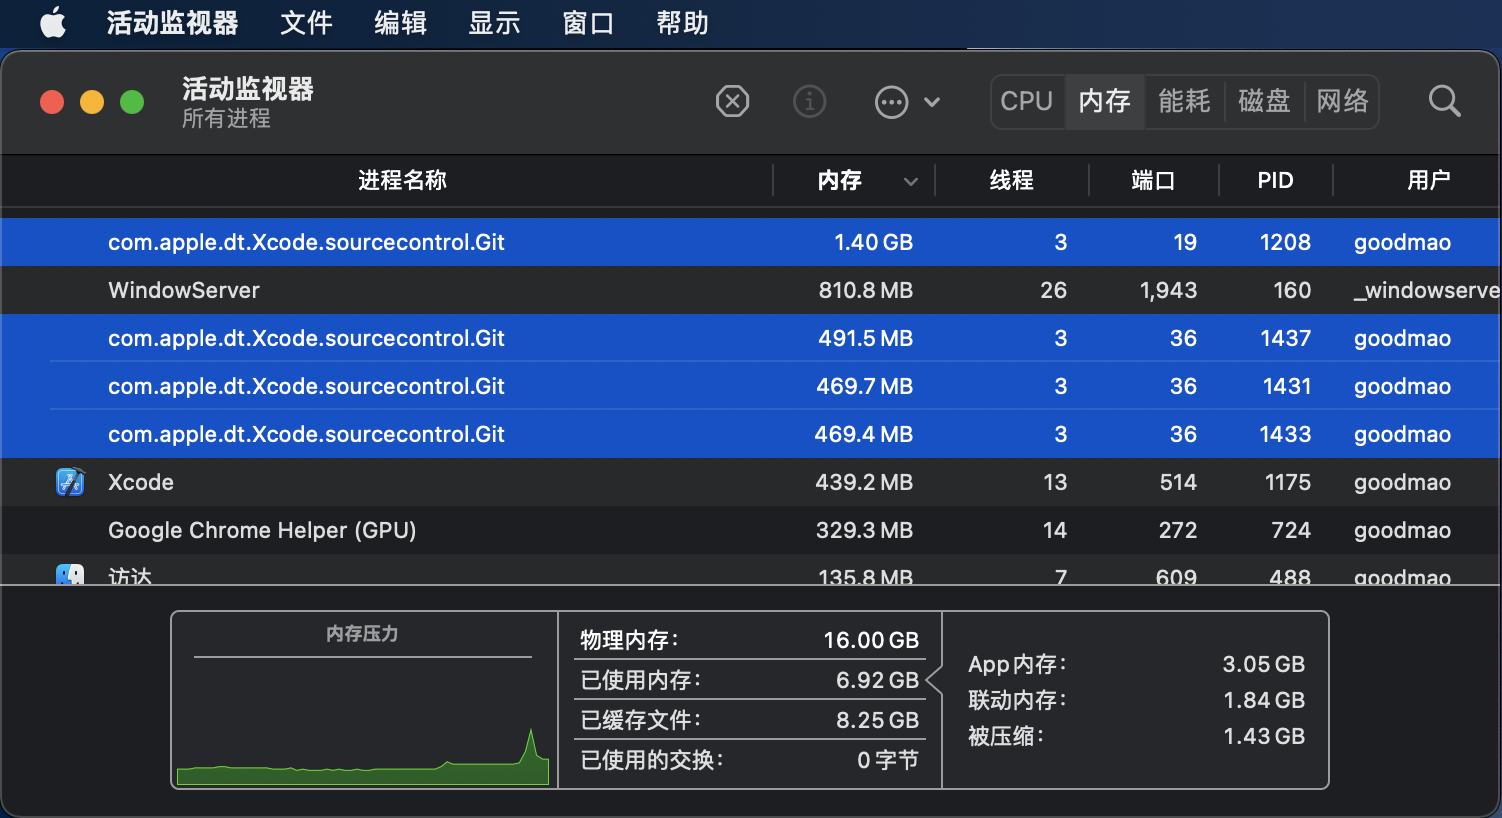Click the 已使用的交换 0 字节 value
The width and height of the screenshot is (1502, 818).
click(888, 760)
